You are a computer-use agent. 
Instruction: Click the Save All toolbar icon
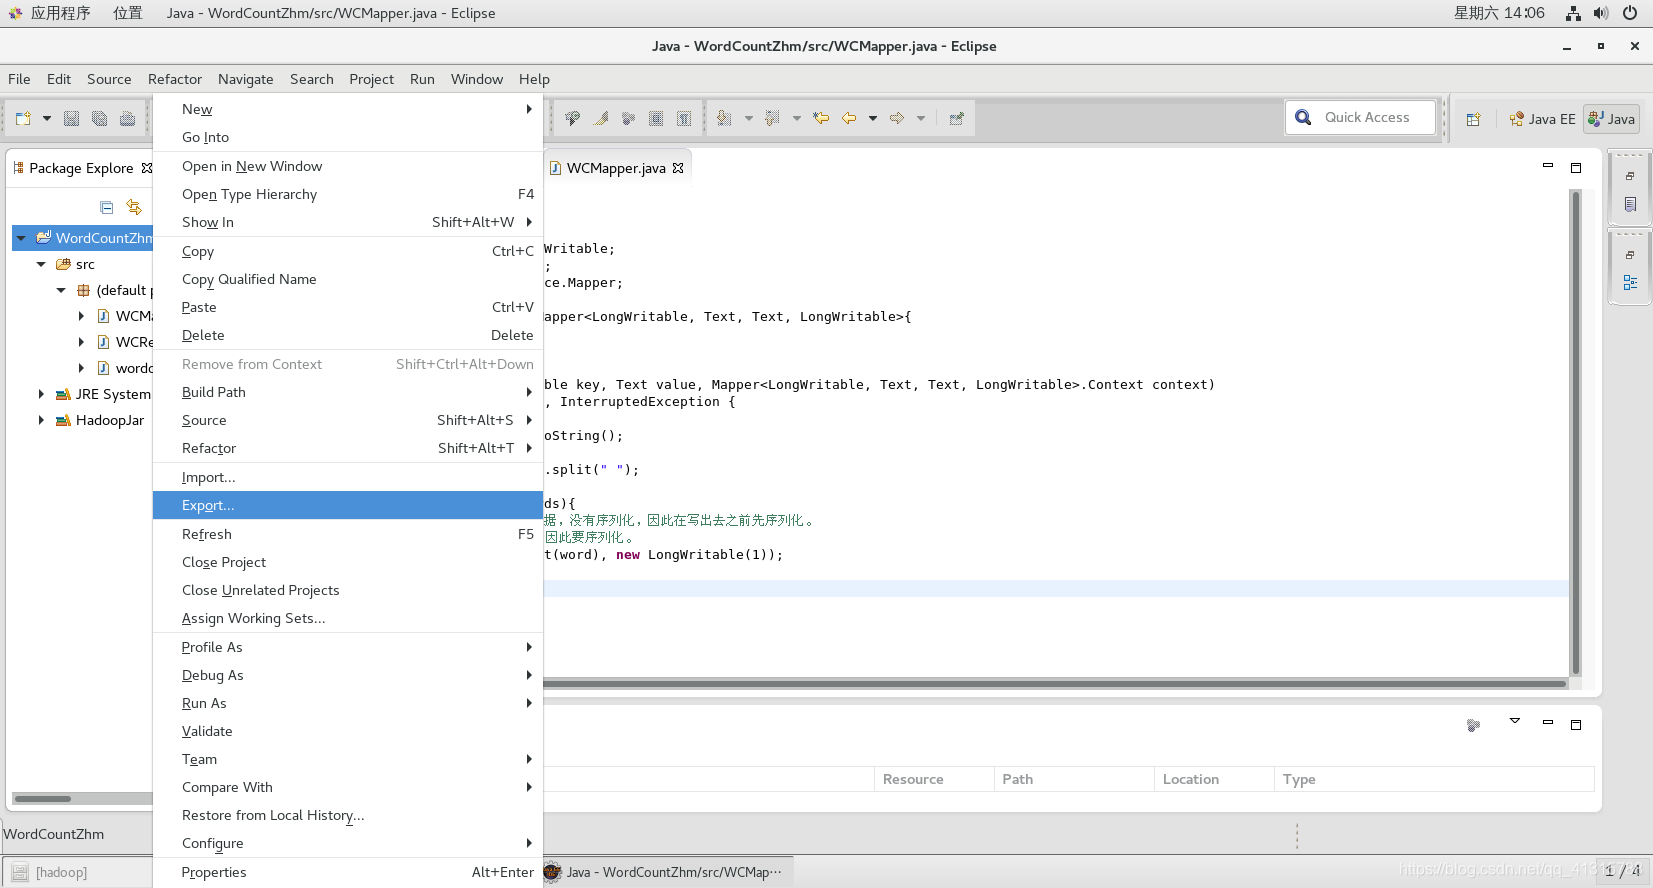coord(99,118)
